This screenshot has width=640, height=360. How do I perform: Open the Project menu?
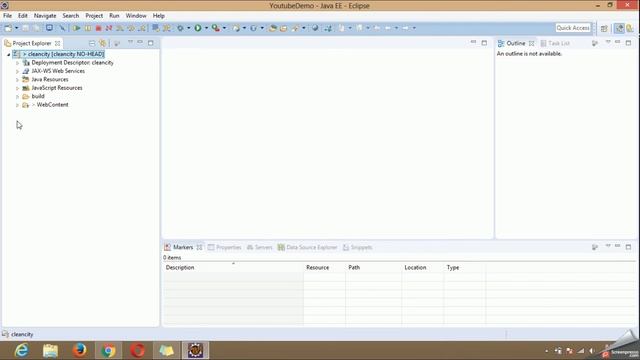pos(94,16)
